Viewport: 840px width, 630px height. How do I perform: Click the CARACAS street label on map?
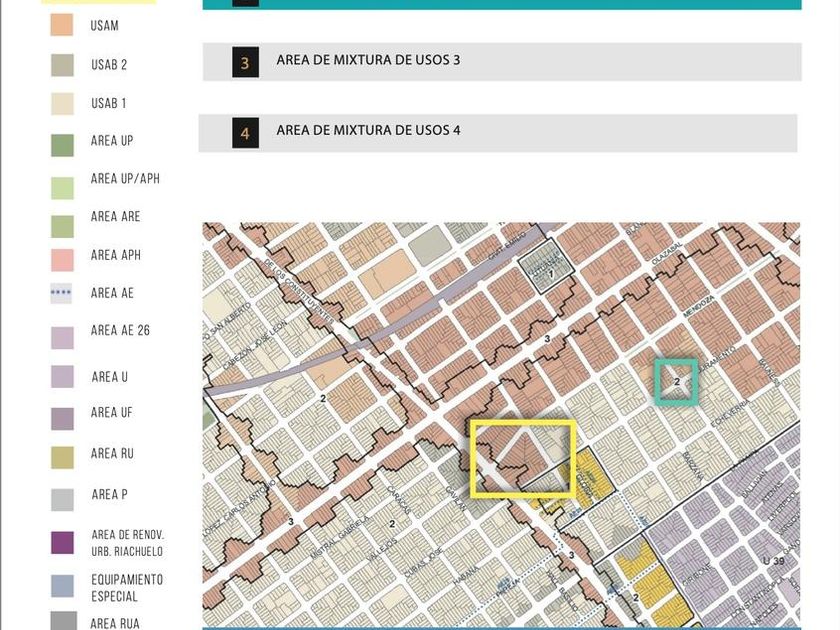pyautogui.click(x=399, y=500)
